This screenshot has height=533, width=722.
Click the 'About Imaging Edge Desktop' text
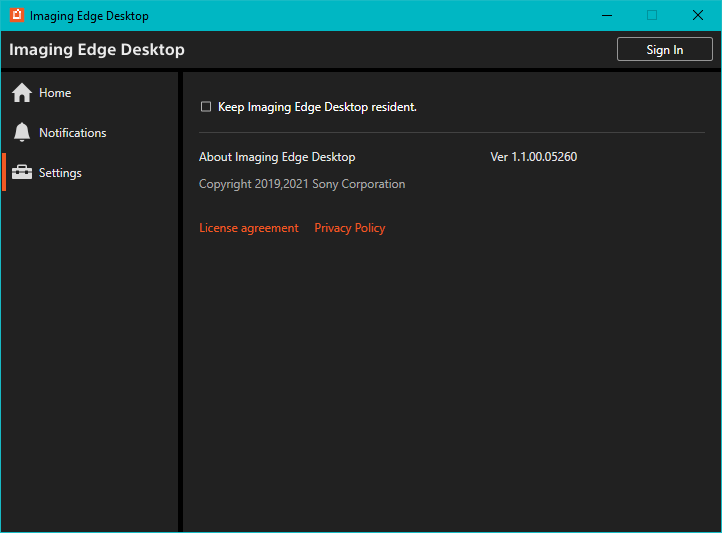click(277, 157)
